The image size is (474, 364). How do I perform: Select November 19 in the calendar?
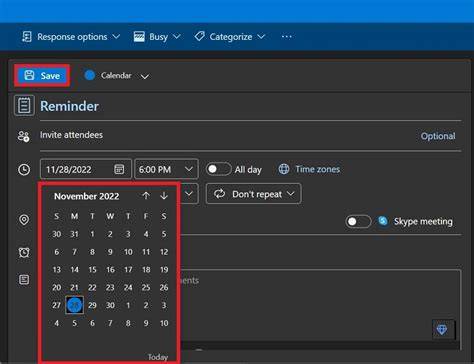coord(164,269)
